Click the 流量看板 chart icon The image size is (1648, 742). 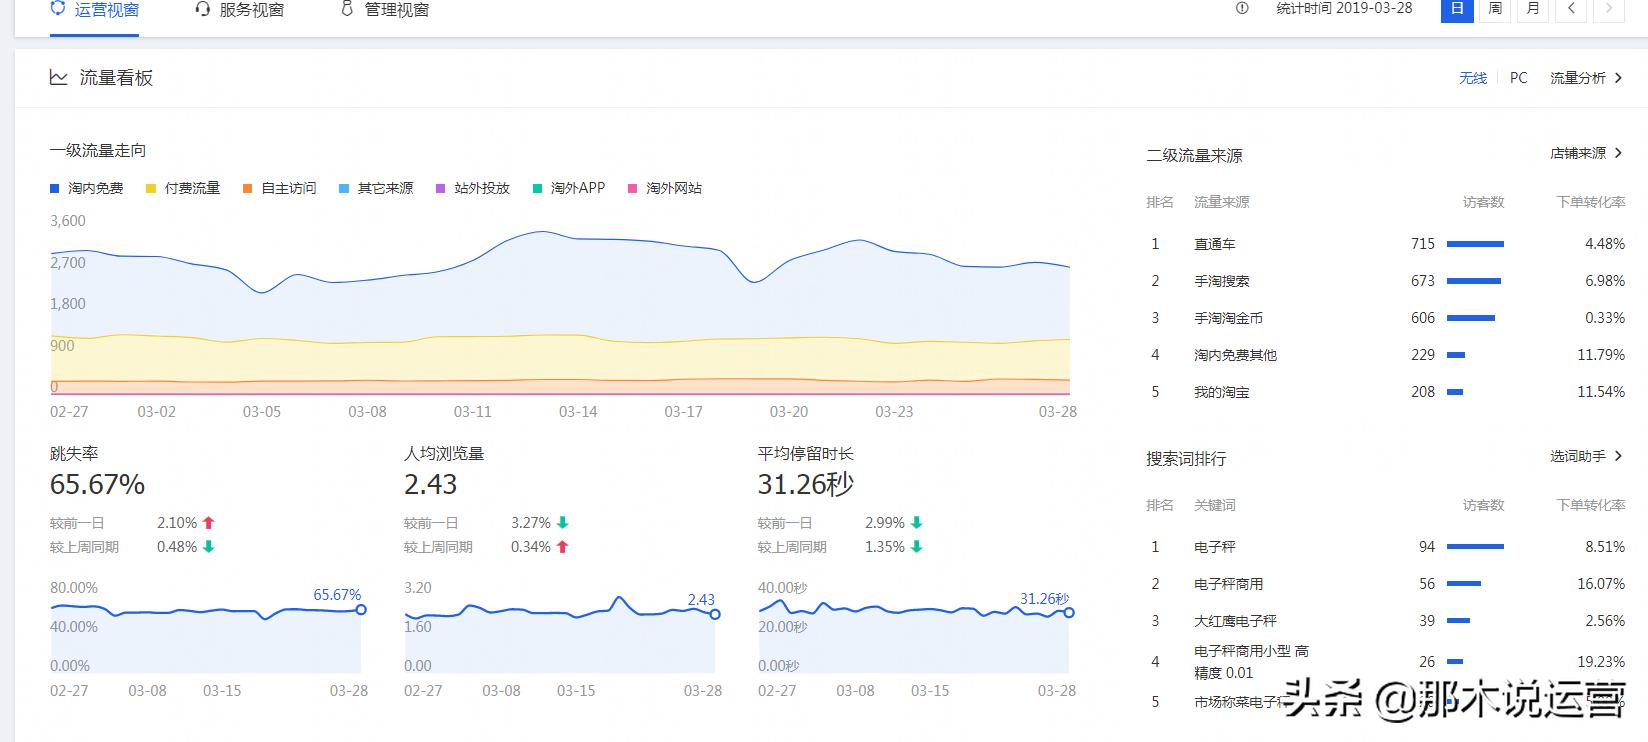pyautogui.click(x=59, y=78)
